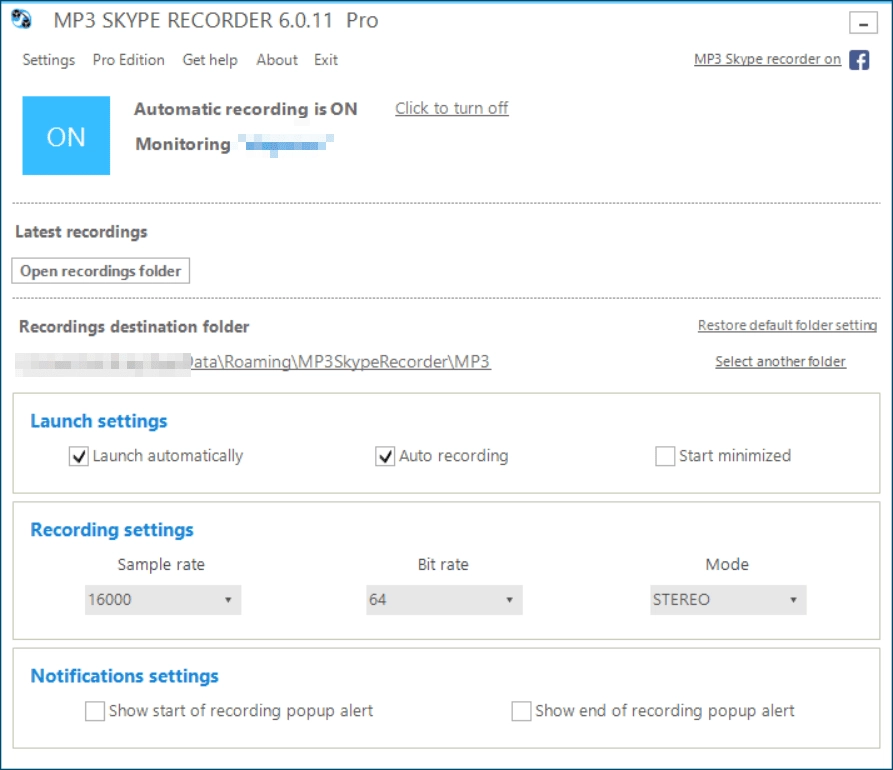This screenshot has width=893, height=770.
Task: Expand the Sample rate 16000 dropdown
Action: point(163,600)
